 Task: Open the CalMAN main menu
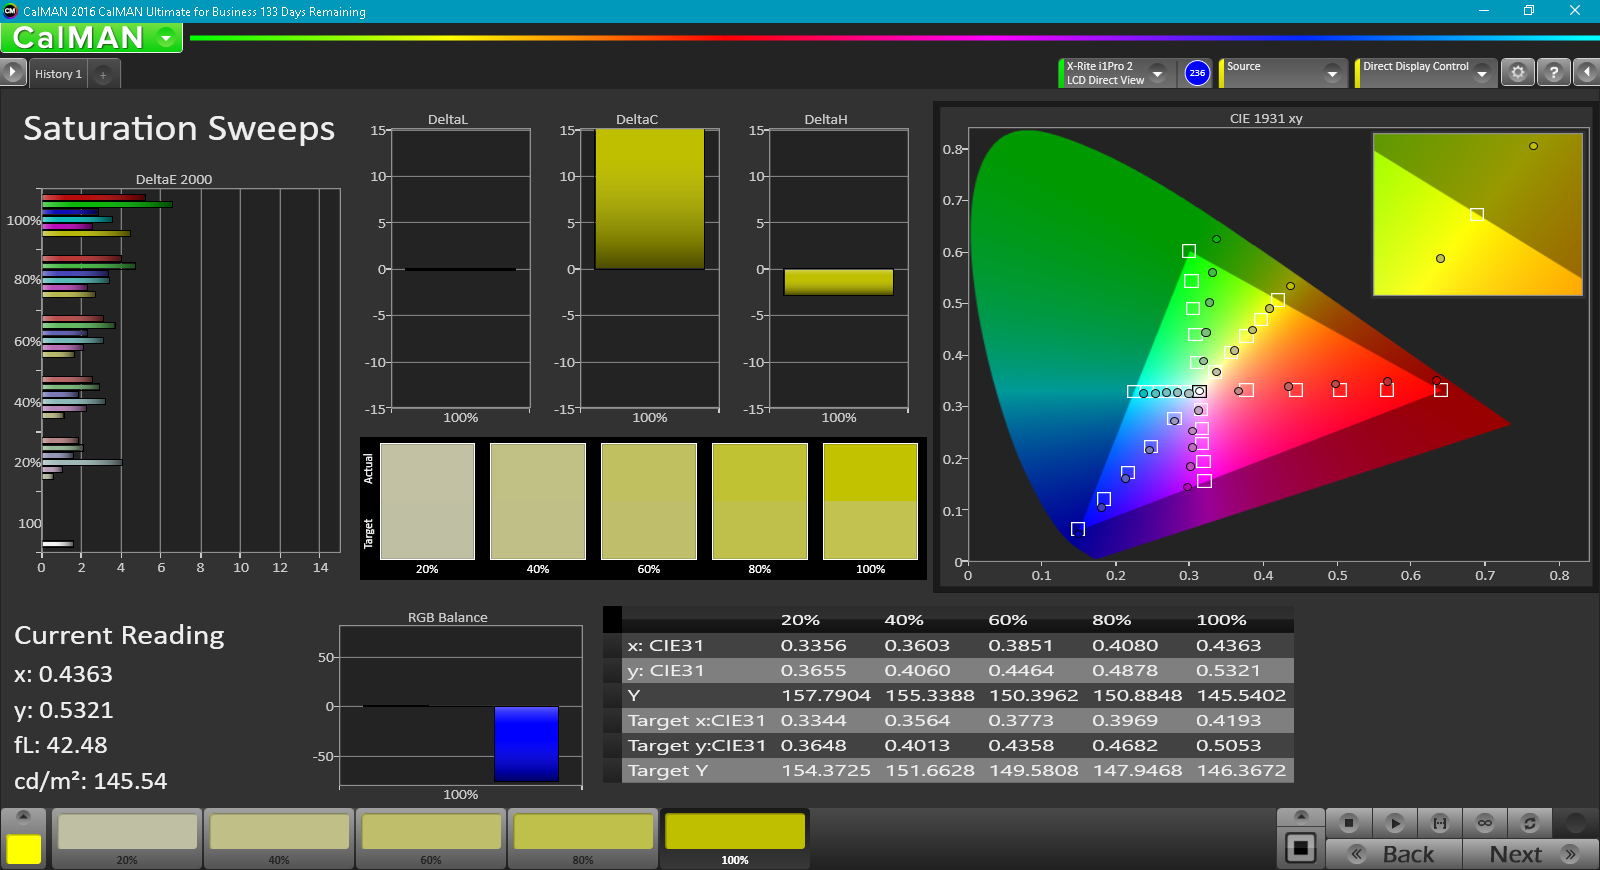(166, 38)
